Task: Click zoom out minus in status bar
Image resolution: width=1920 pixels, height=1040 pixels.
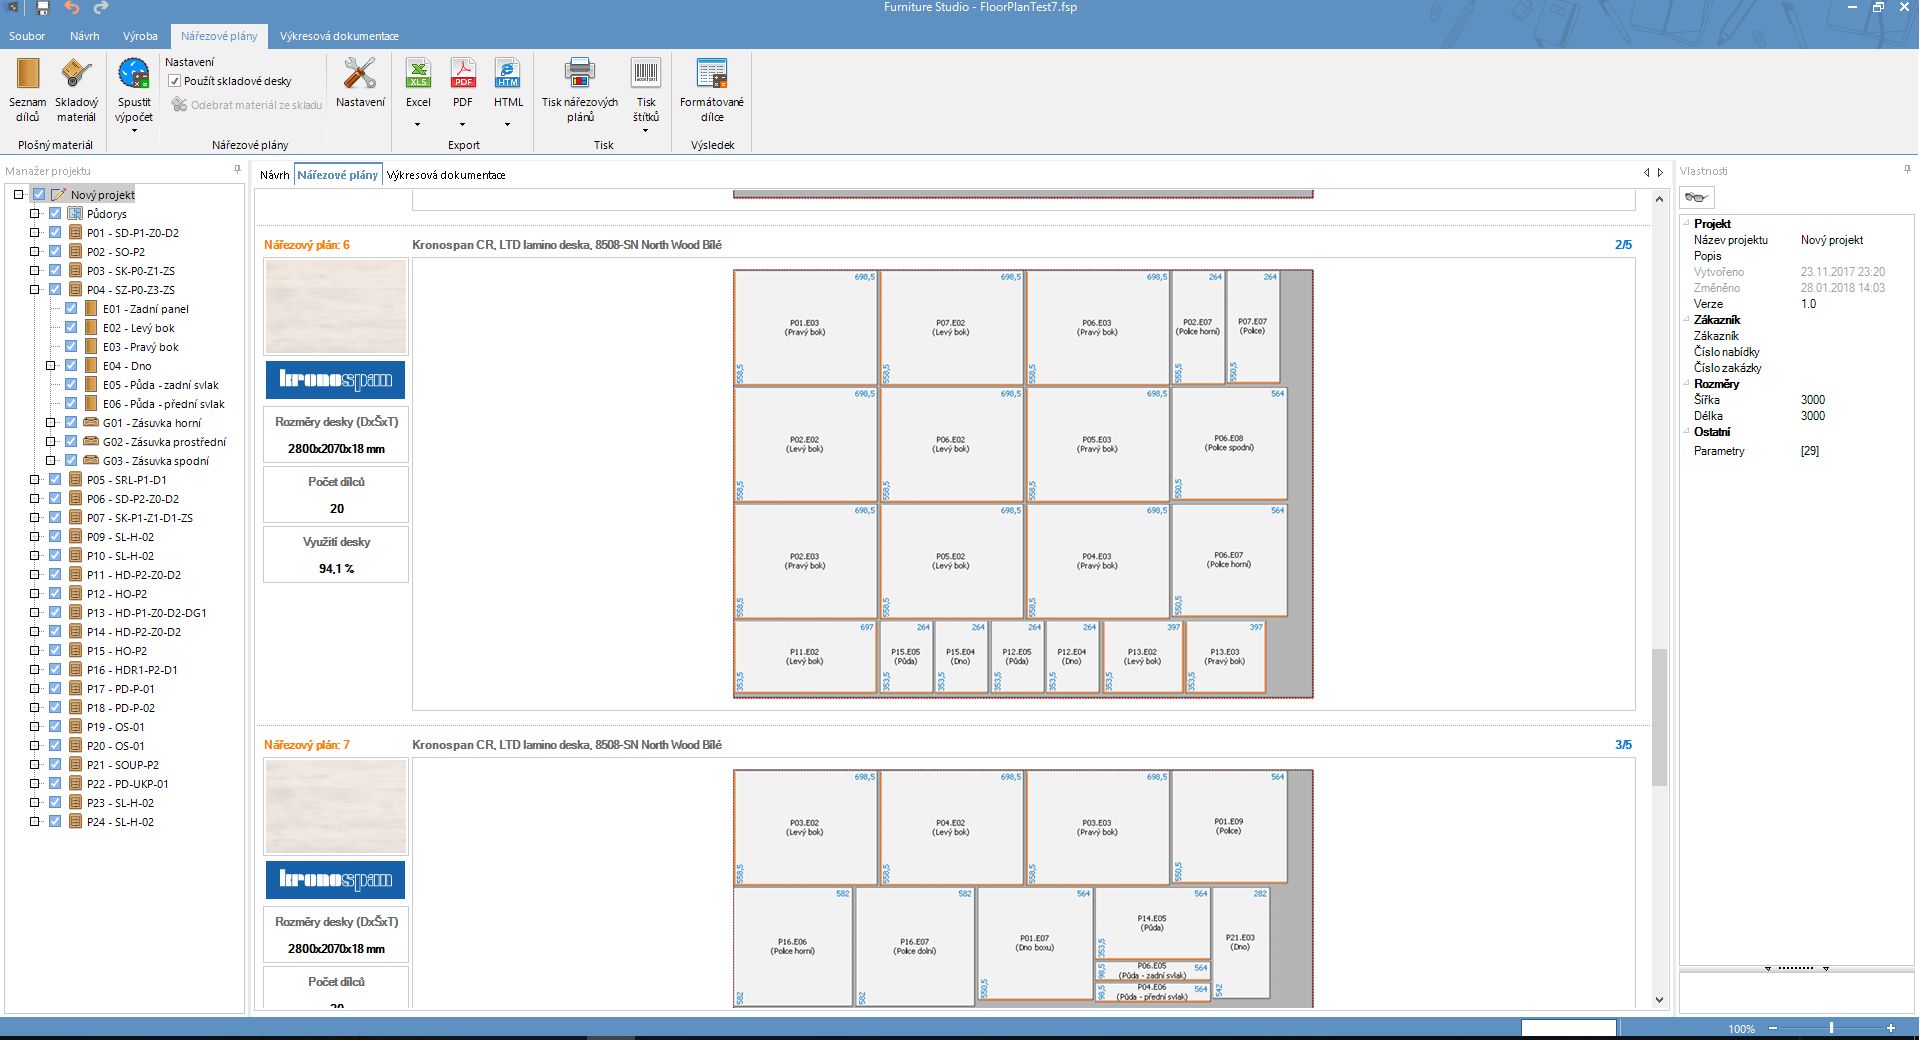Action: point(1773,1028)
